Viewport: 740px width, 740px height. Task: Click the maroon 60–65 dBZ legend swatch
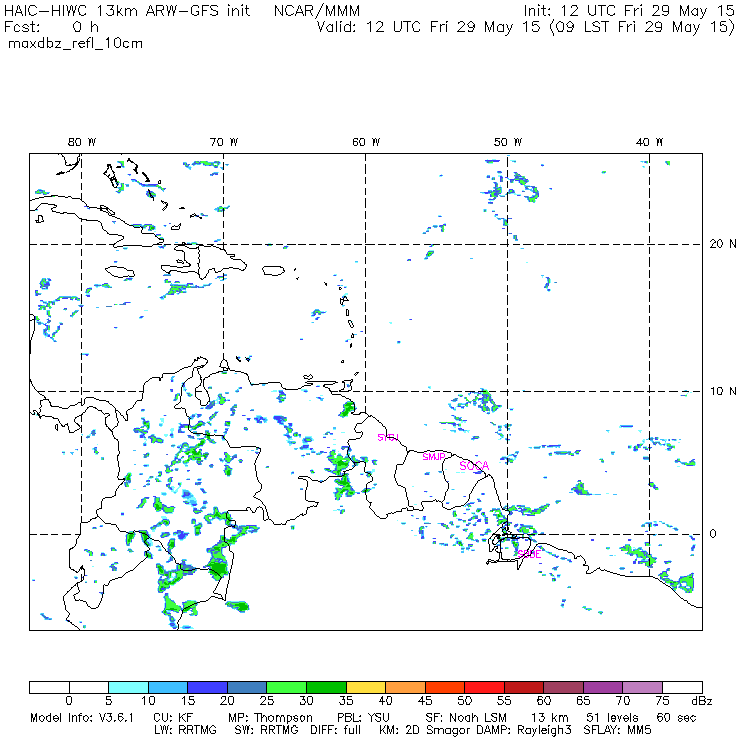click(563, 687)
